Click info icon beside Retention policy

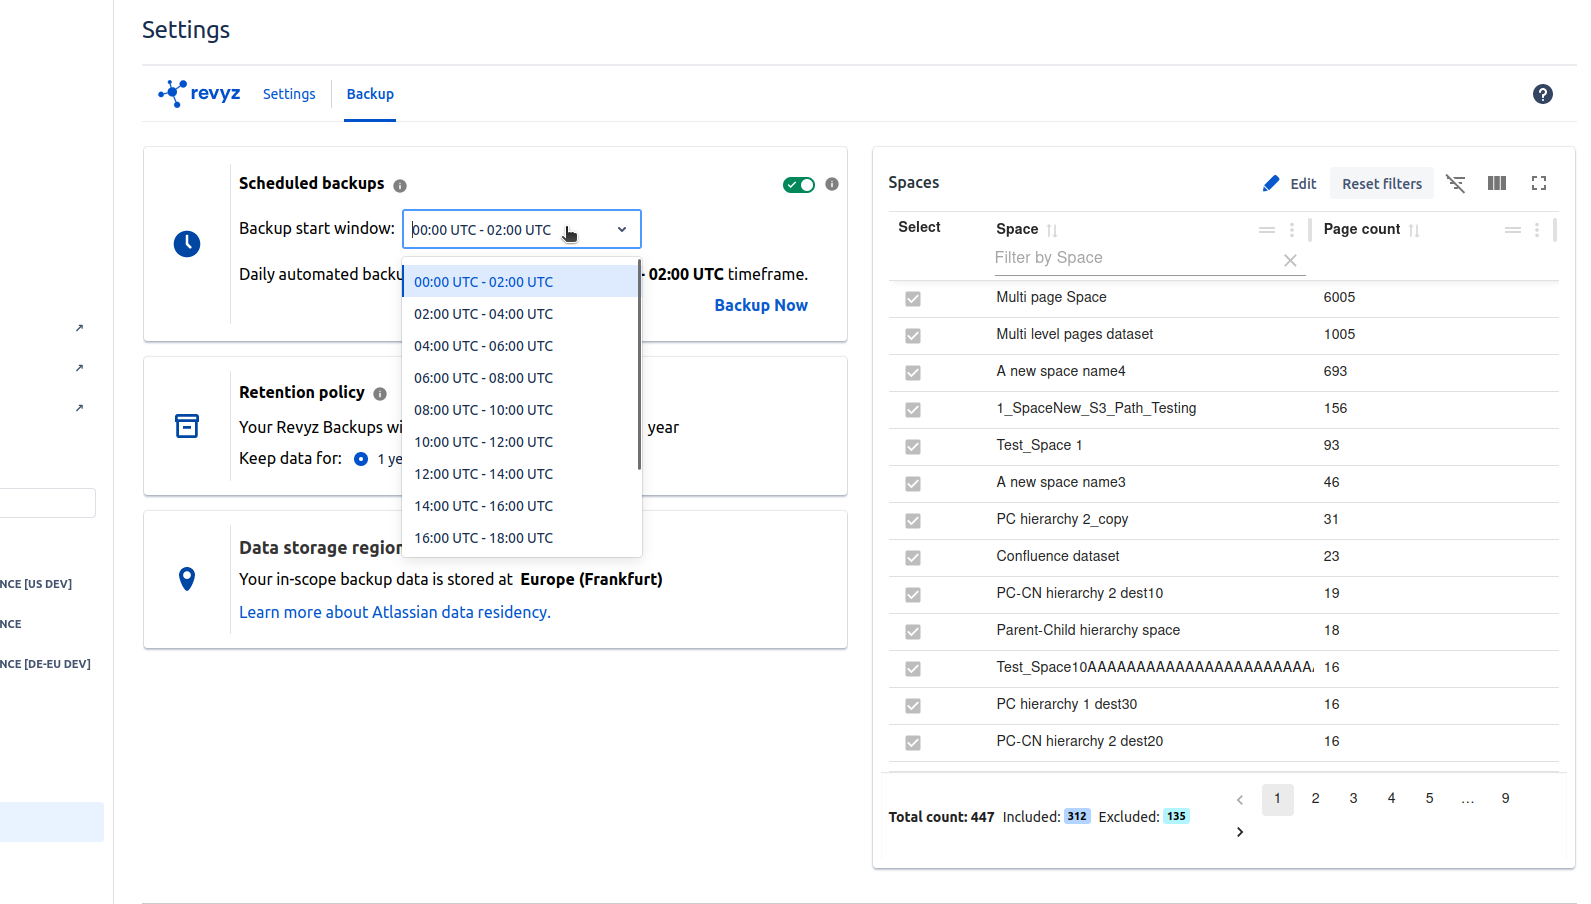click(x=380, y=394)
